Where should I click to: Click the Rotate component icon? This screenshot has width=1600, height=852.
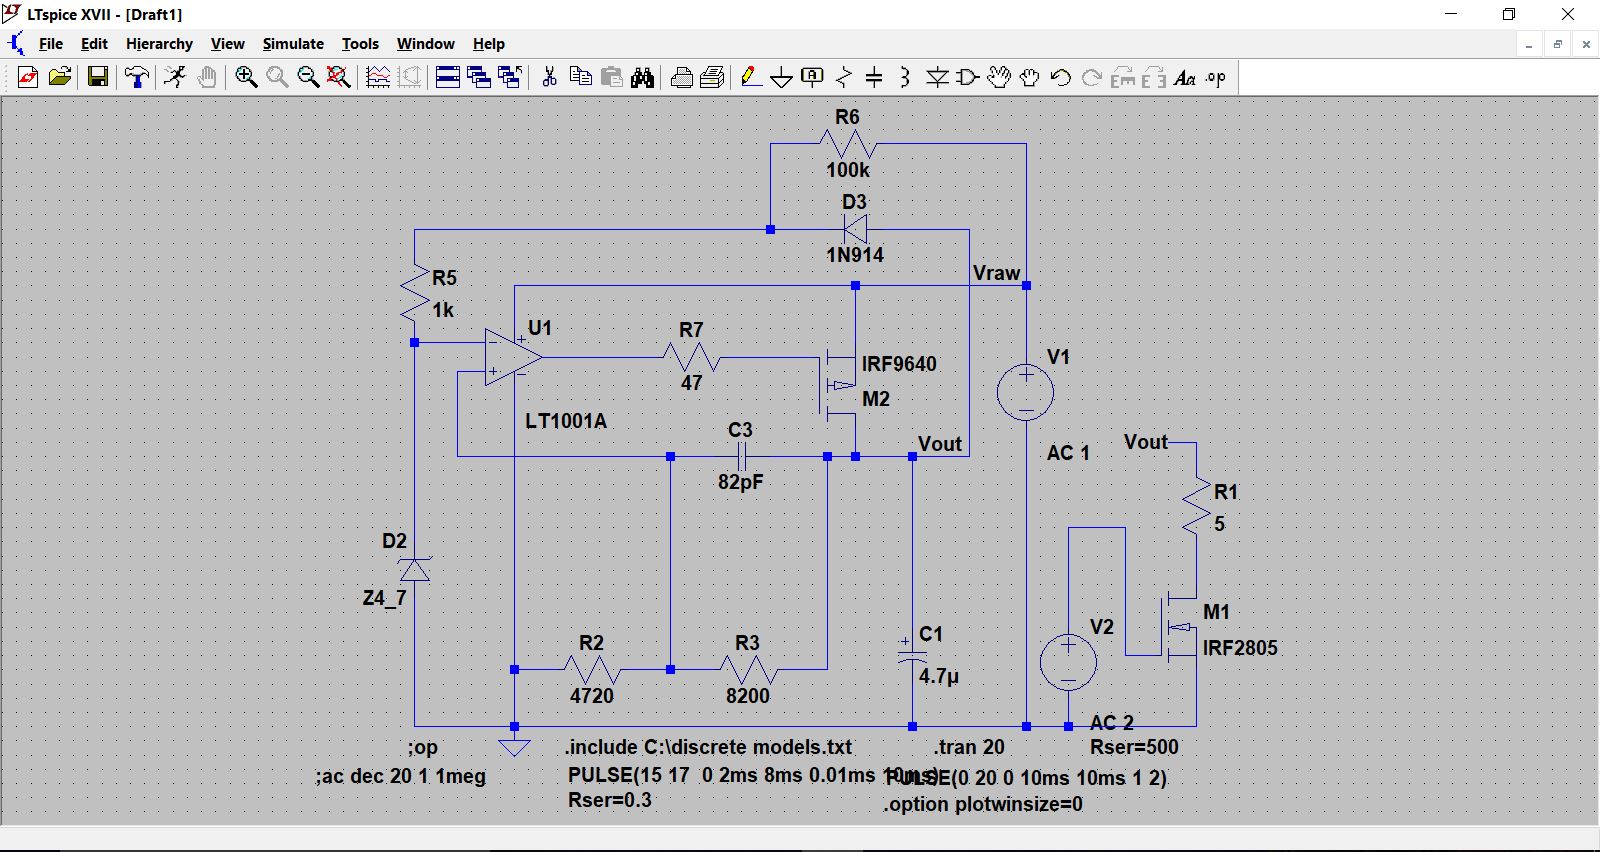click(x=1123, y=77)
